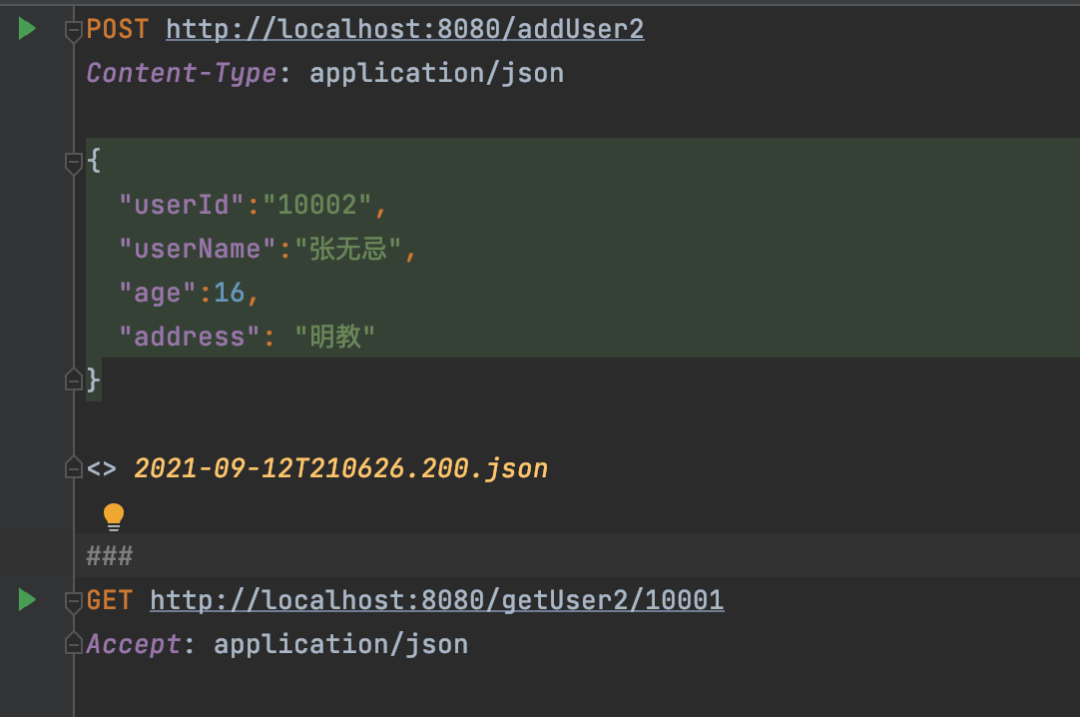Viewport: 1080px width, 717px height.
Task: Open the getUser2/10001 URL link
Action: (437, 601)
